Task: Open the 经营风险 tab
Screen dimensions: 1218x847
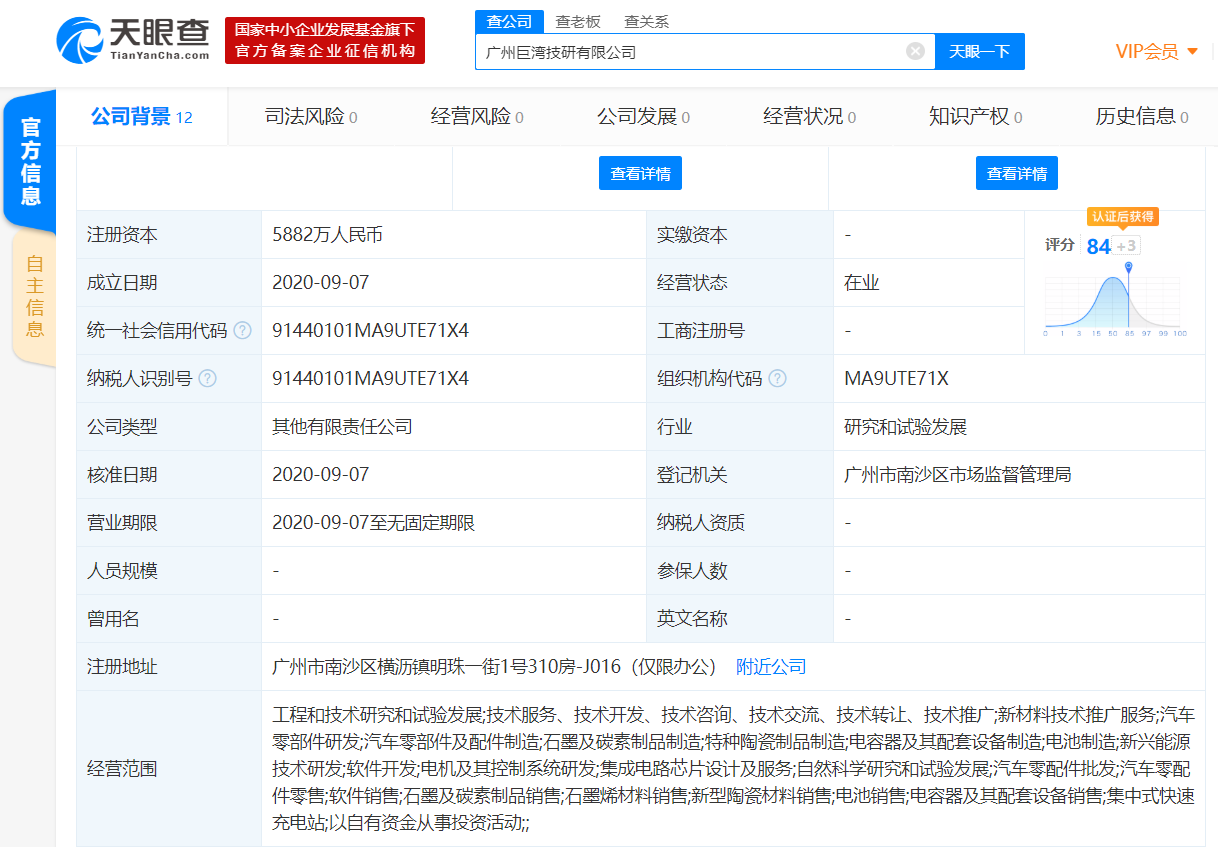Action: (477, 117)
